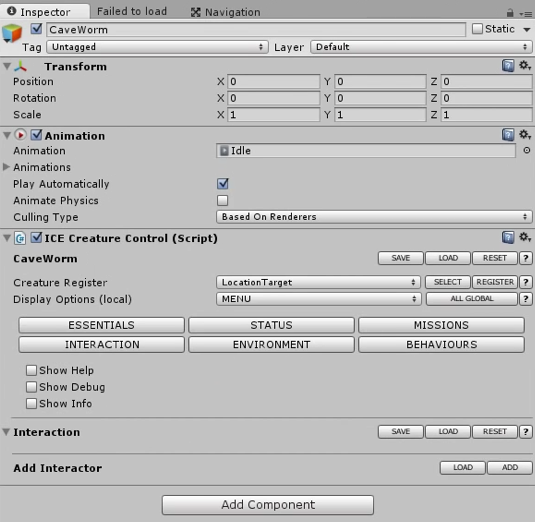Click the GameObject cube icon

click(12, 33)
